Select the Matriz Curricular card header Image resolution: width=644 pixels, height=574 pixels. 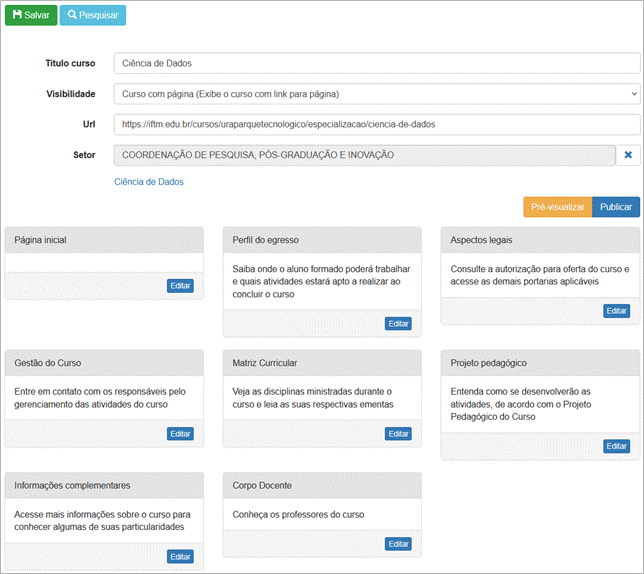[x=322, y=363]
